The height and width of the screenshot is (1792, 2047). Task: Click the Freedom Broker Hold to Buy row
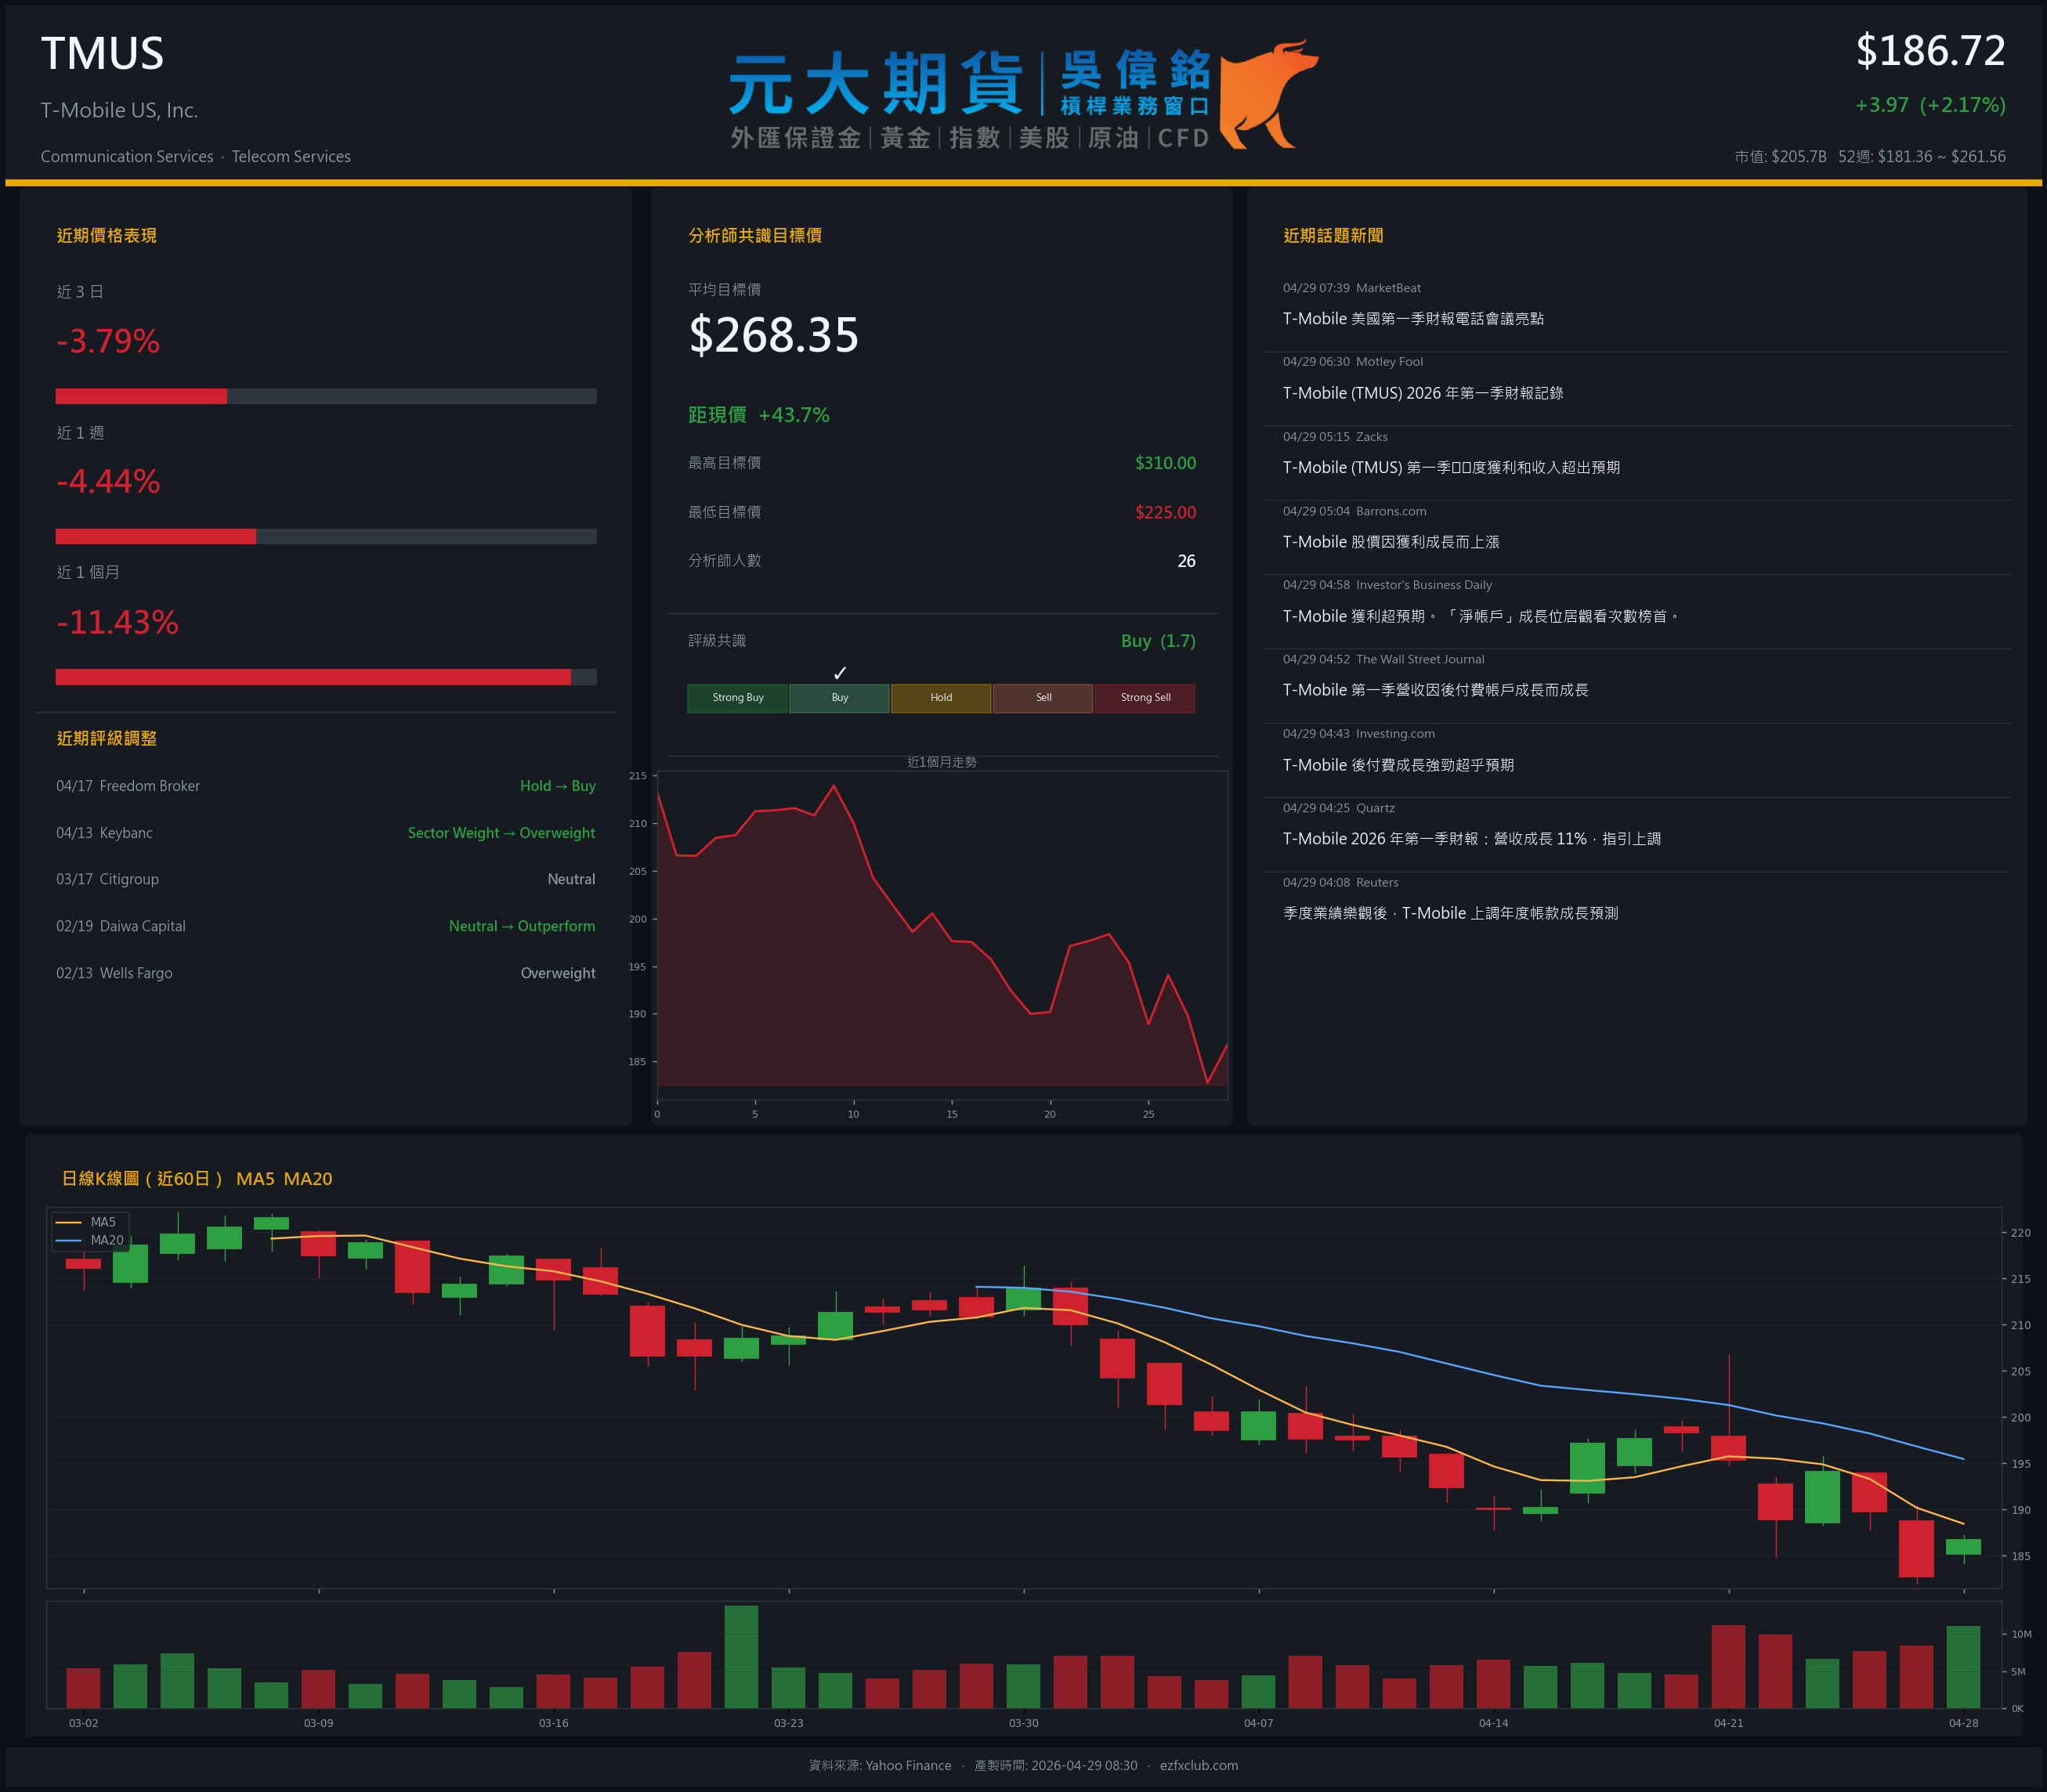tap(325, 786)
